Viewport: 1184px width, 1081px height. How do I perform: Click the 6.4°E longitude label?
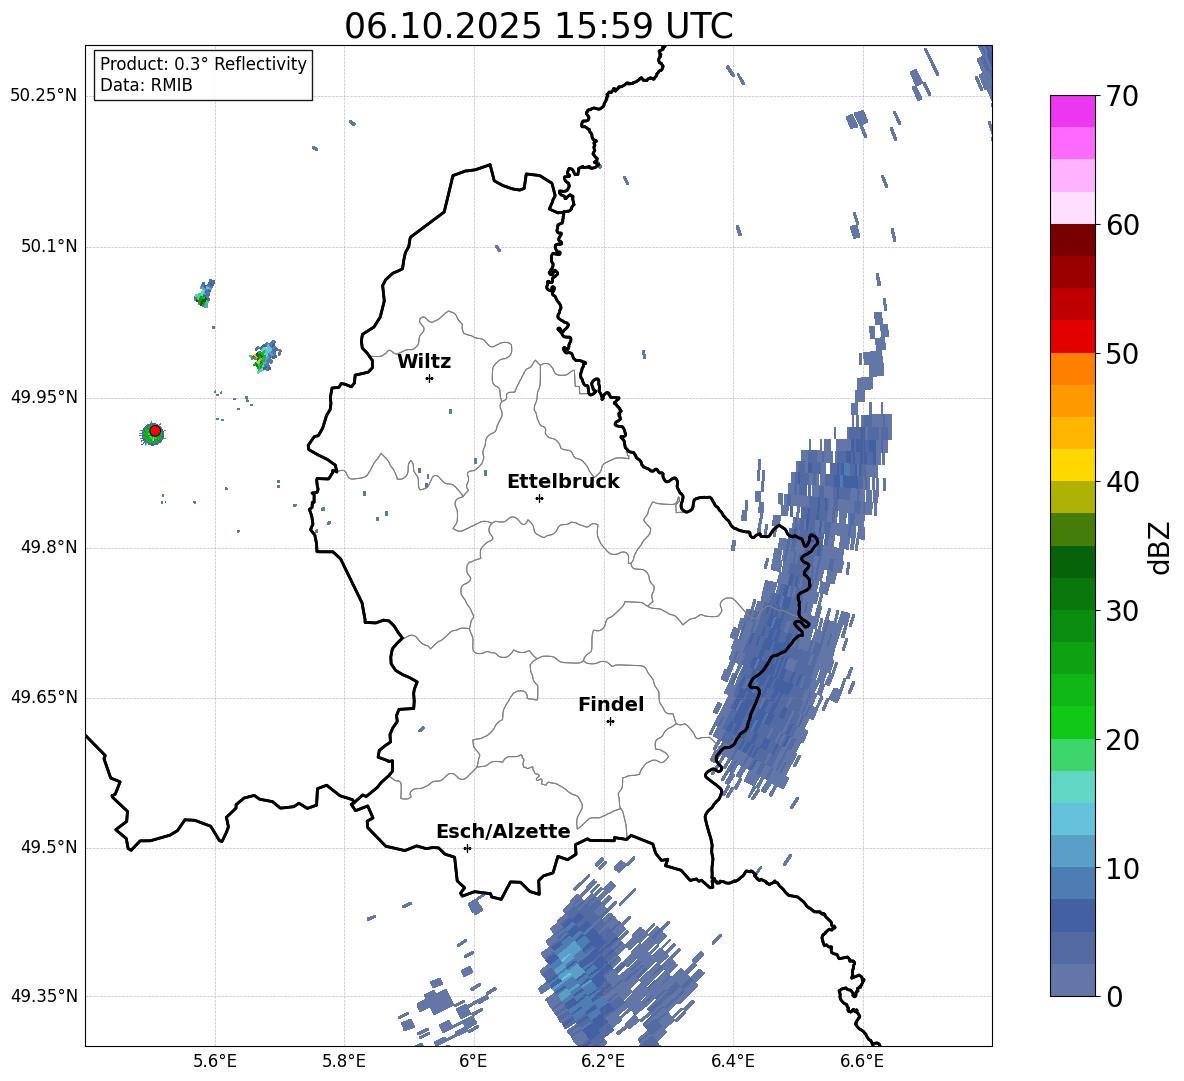(x=732, y=1061)
